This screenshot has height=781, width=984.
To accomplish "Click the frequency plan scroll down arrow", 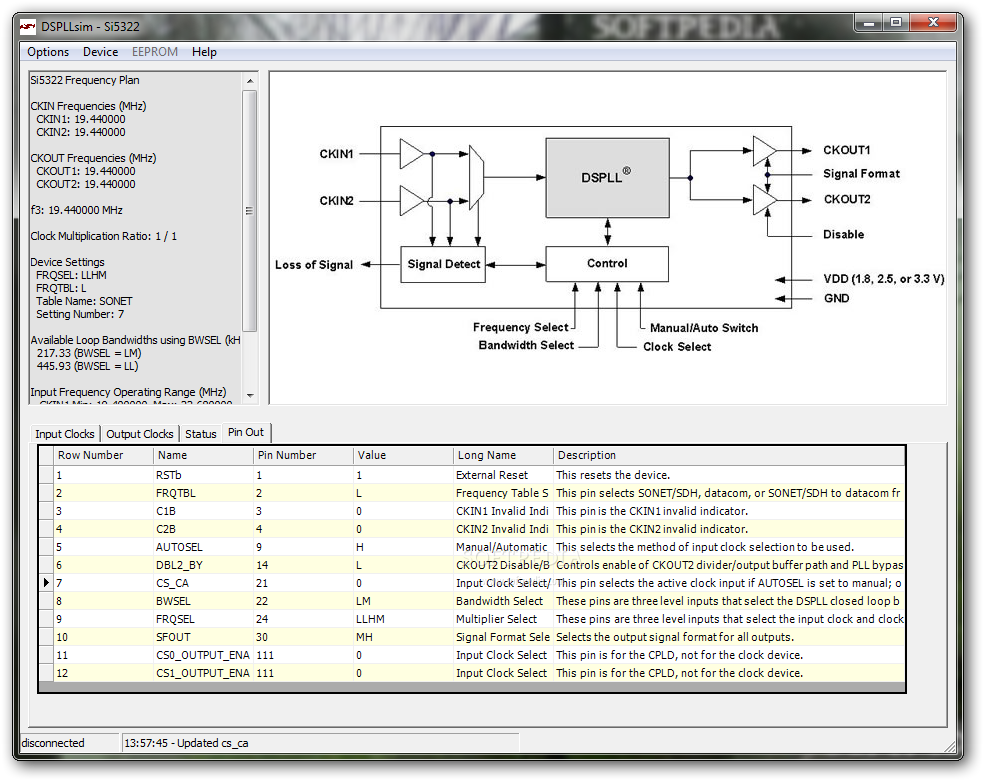I will tap(250, 395).
